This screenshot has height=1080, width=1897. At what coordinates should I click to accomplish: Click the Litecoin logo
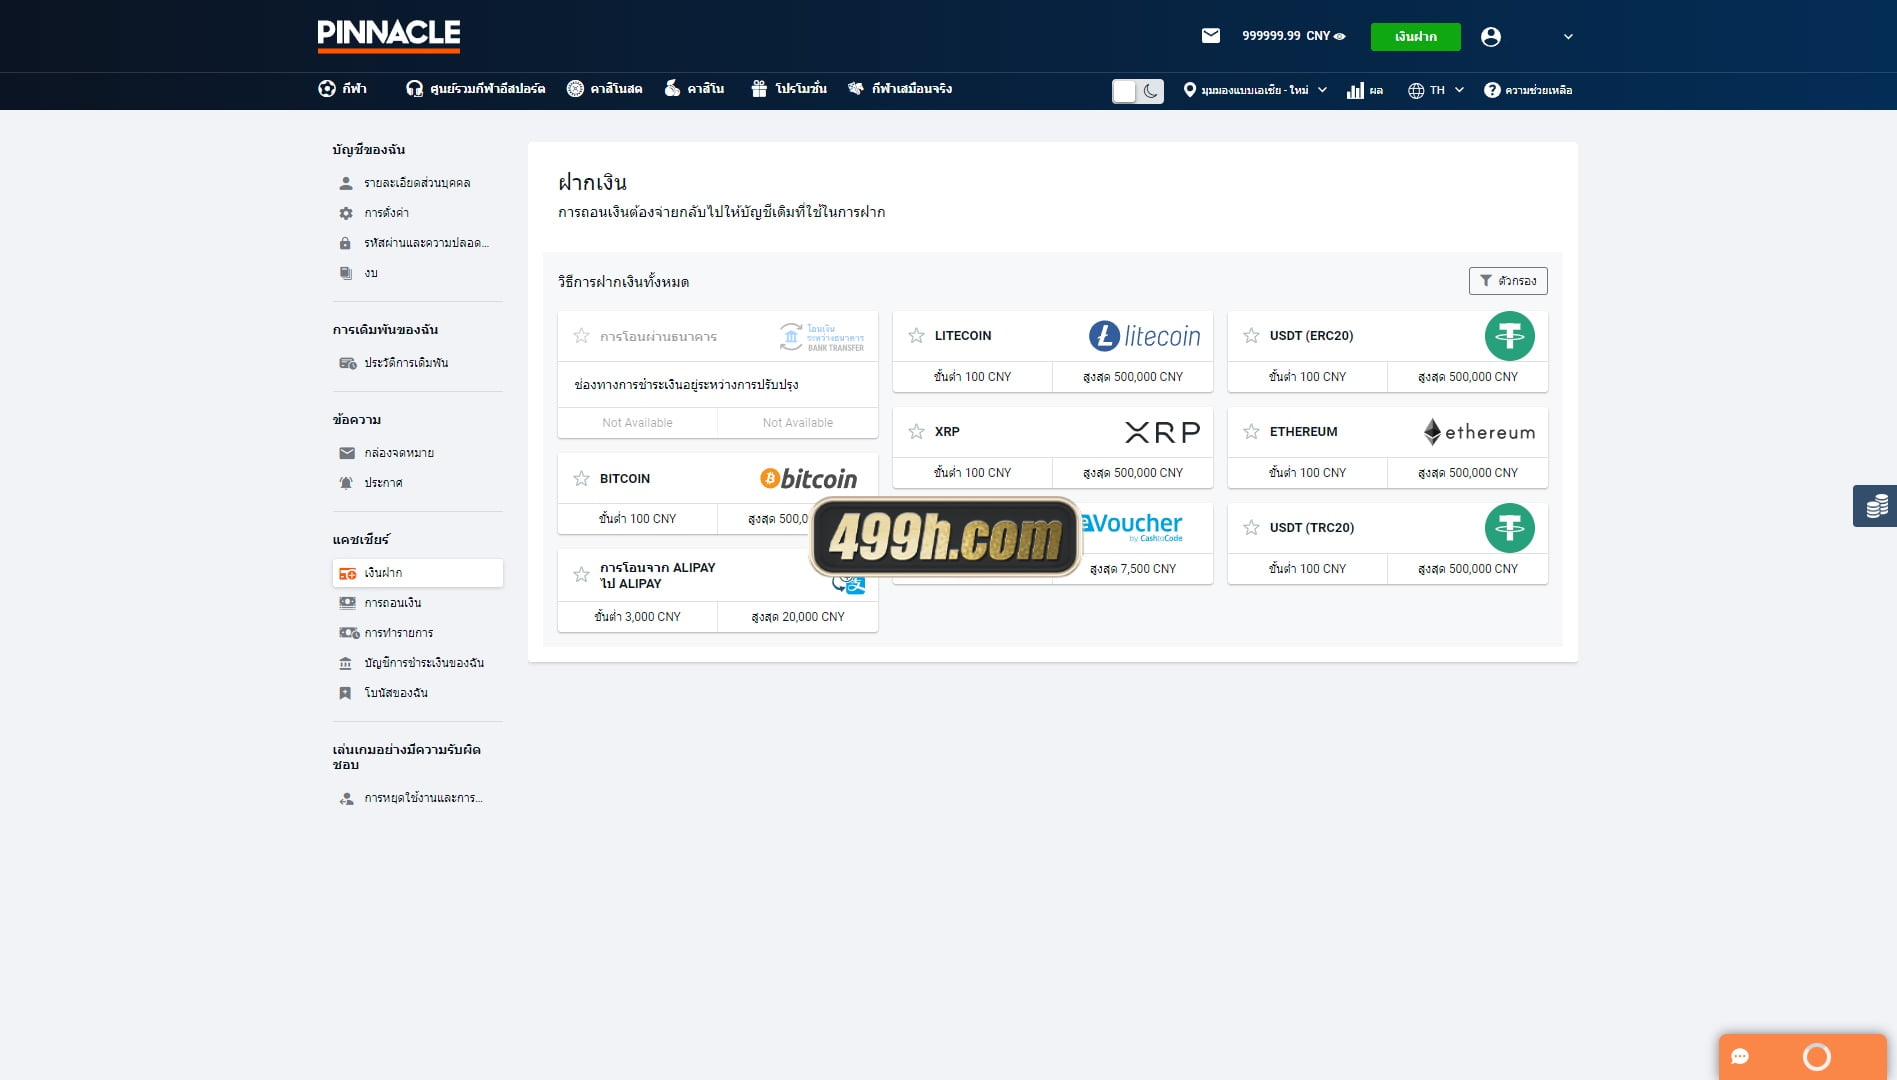1144,336
